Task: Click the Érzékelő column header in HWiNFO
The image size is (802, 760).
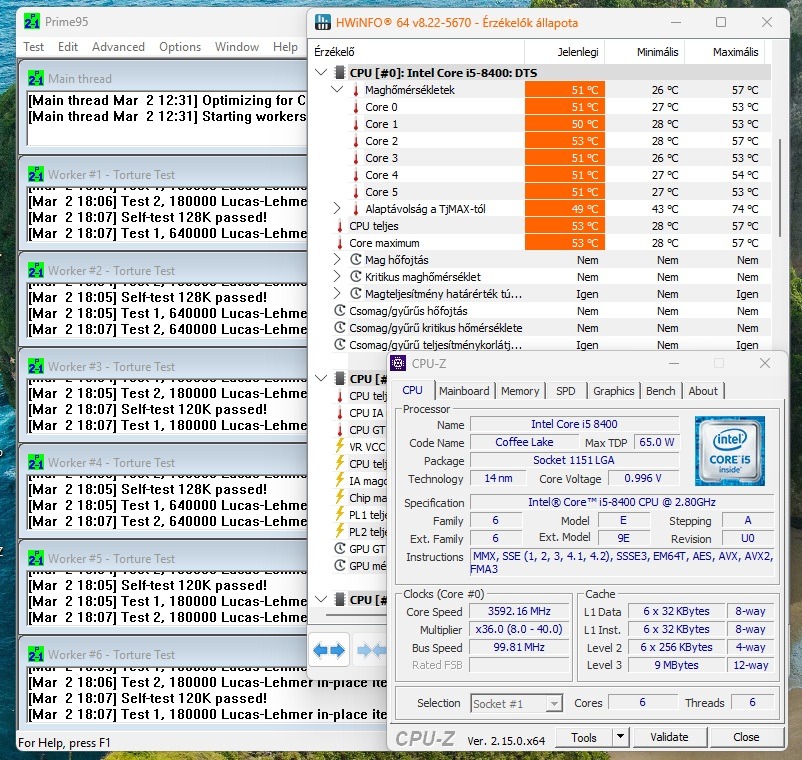Action: [x=417, y=52]
